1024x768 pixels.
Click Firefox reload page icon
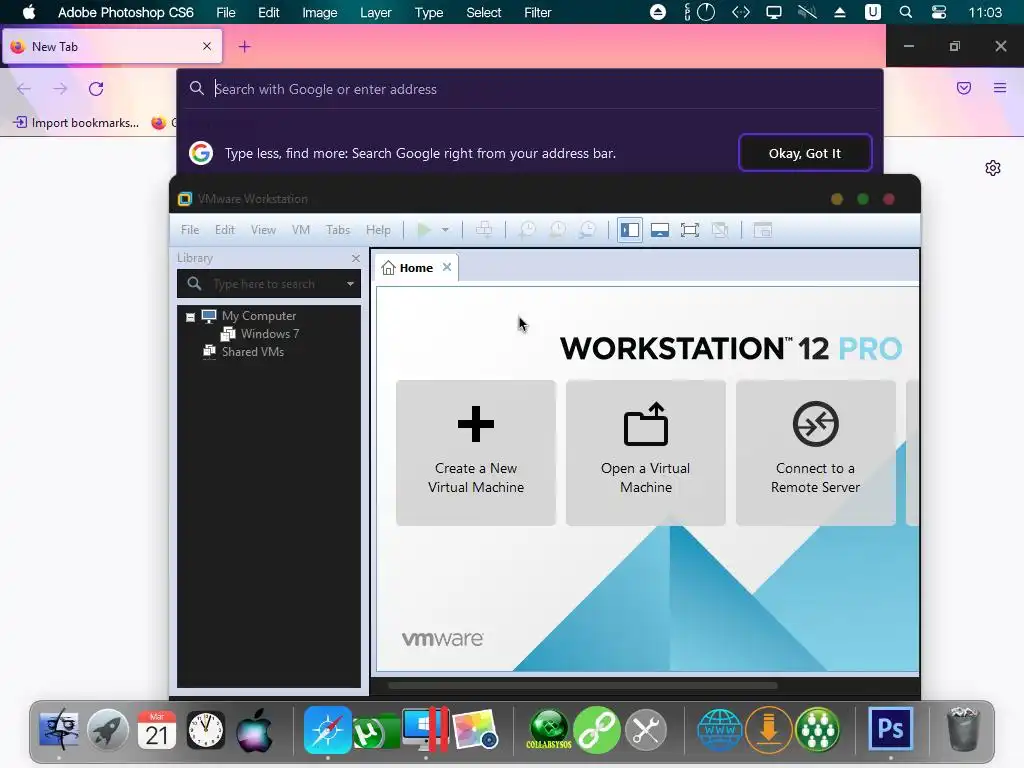click(96, 89)
